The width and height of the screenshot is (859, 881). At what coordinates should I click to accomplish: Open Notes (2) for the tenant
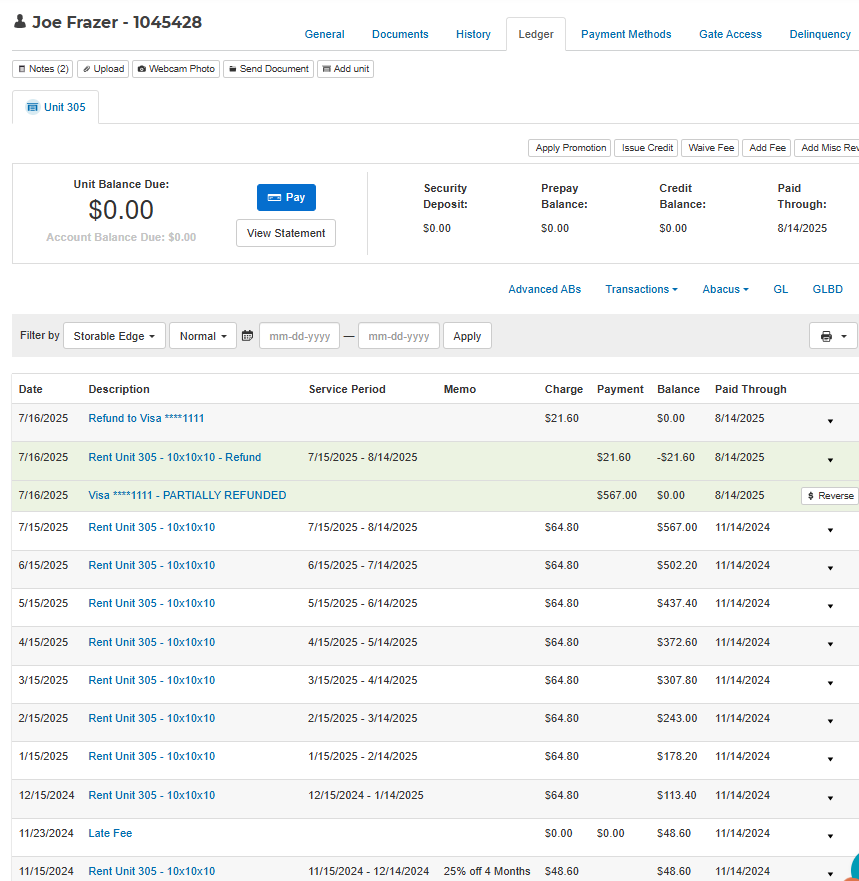pos(43,69)
